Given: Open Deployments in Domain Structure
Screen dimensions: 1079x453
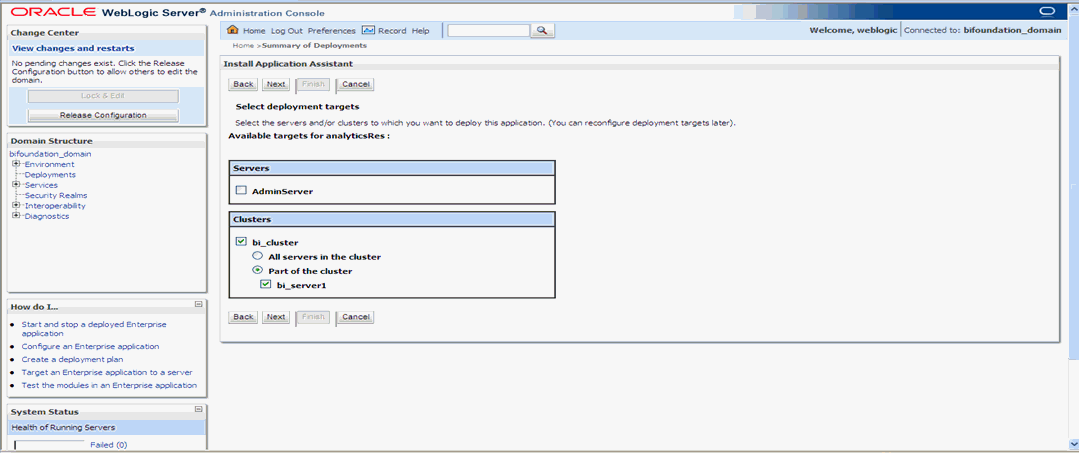Looking at the screenshot, I should (x=50, y=175).
